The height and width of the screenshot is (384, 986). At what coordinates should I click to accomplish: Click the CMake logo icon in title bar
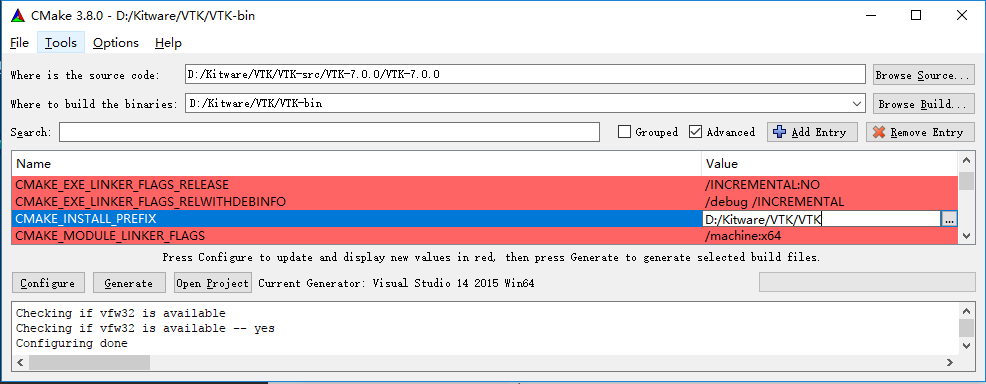(18, 16)
